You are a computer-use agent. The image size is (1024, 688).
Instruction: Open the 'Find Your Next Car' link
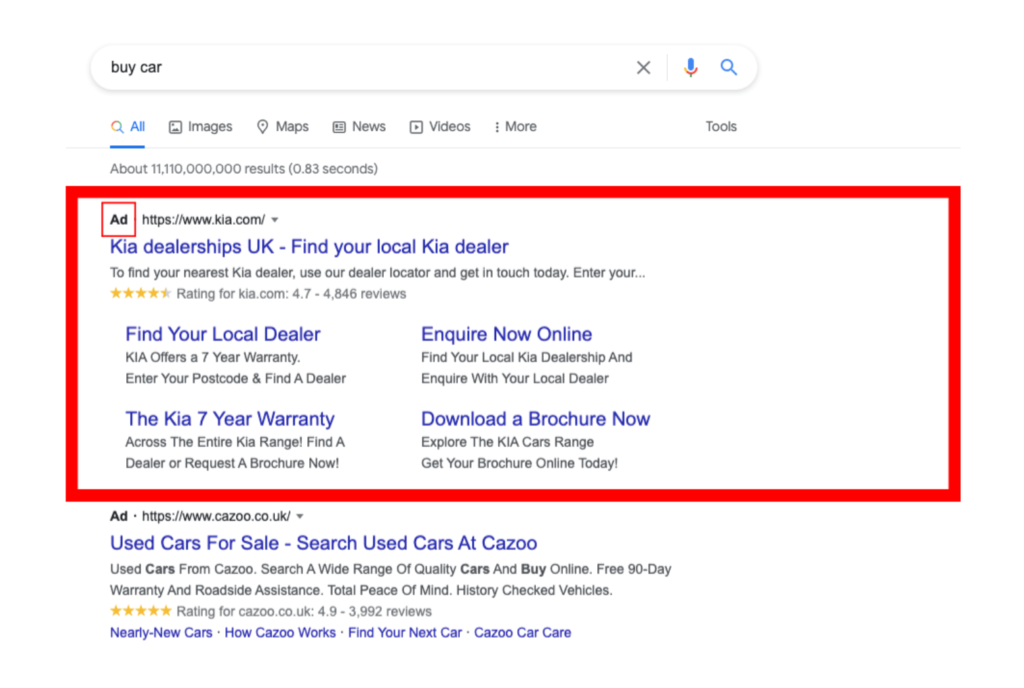[x=405, y=633]
